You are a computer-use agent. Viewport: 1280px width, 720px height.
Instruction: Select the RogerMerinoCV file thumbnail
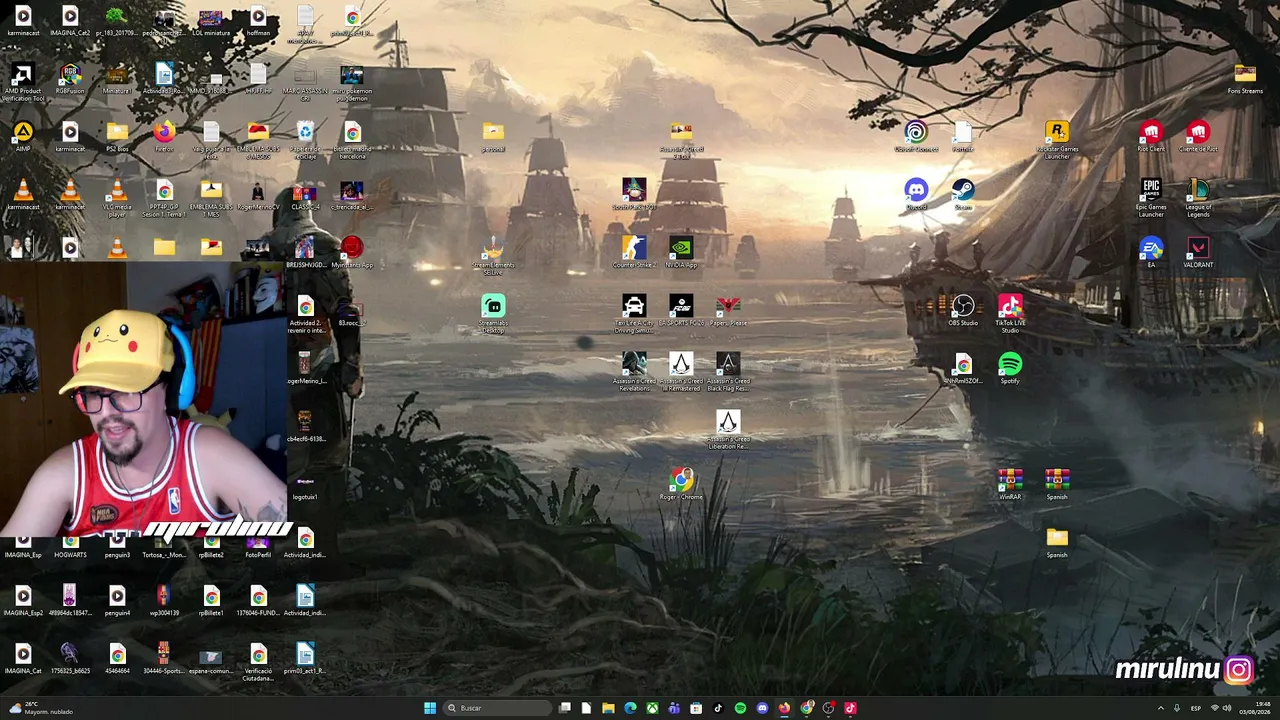pyautogui.click(x=258, y=195)
